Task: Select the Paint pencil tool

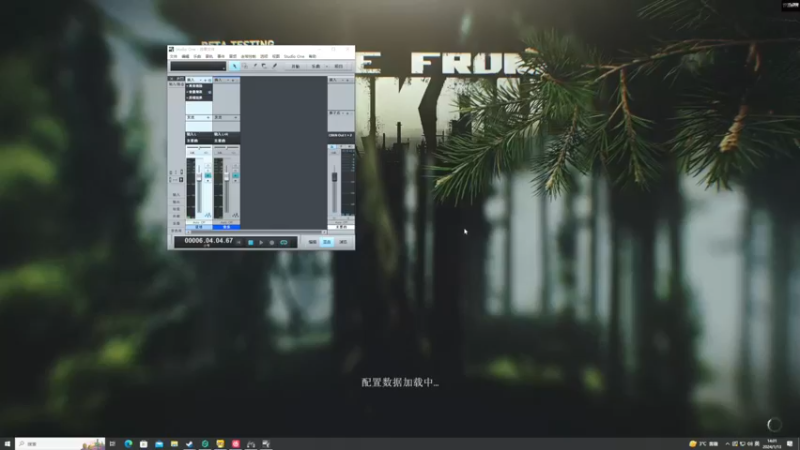Action: [274, 66]
